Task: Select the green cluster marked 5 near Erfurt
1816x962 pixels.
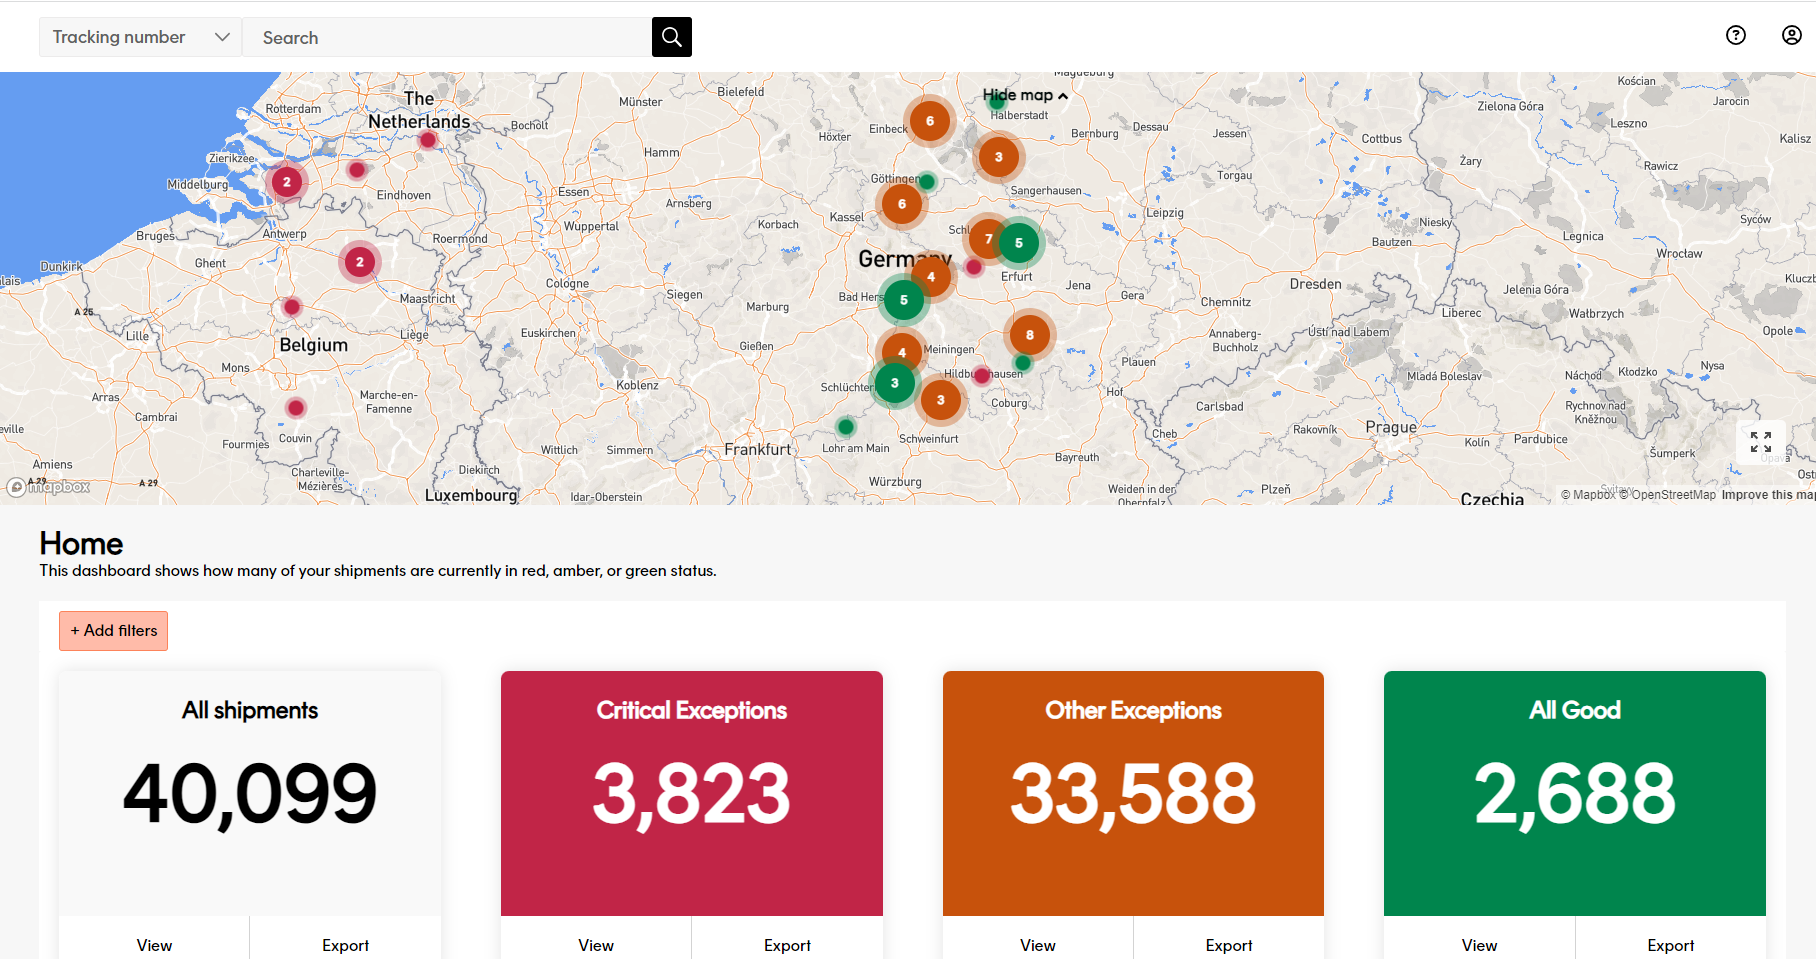Action: tap(1019, 241)
